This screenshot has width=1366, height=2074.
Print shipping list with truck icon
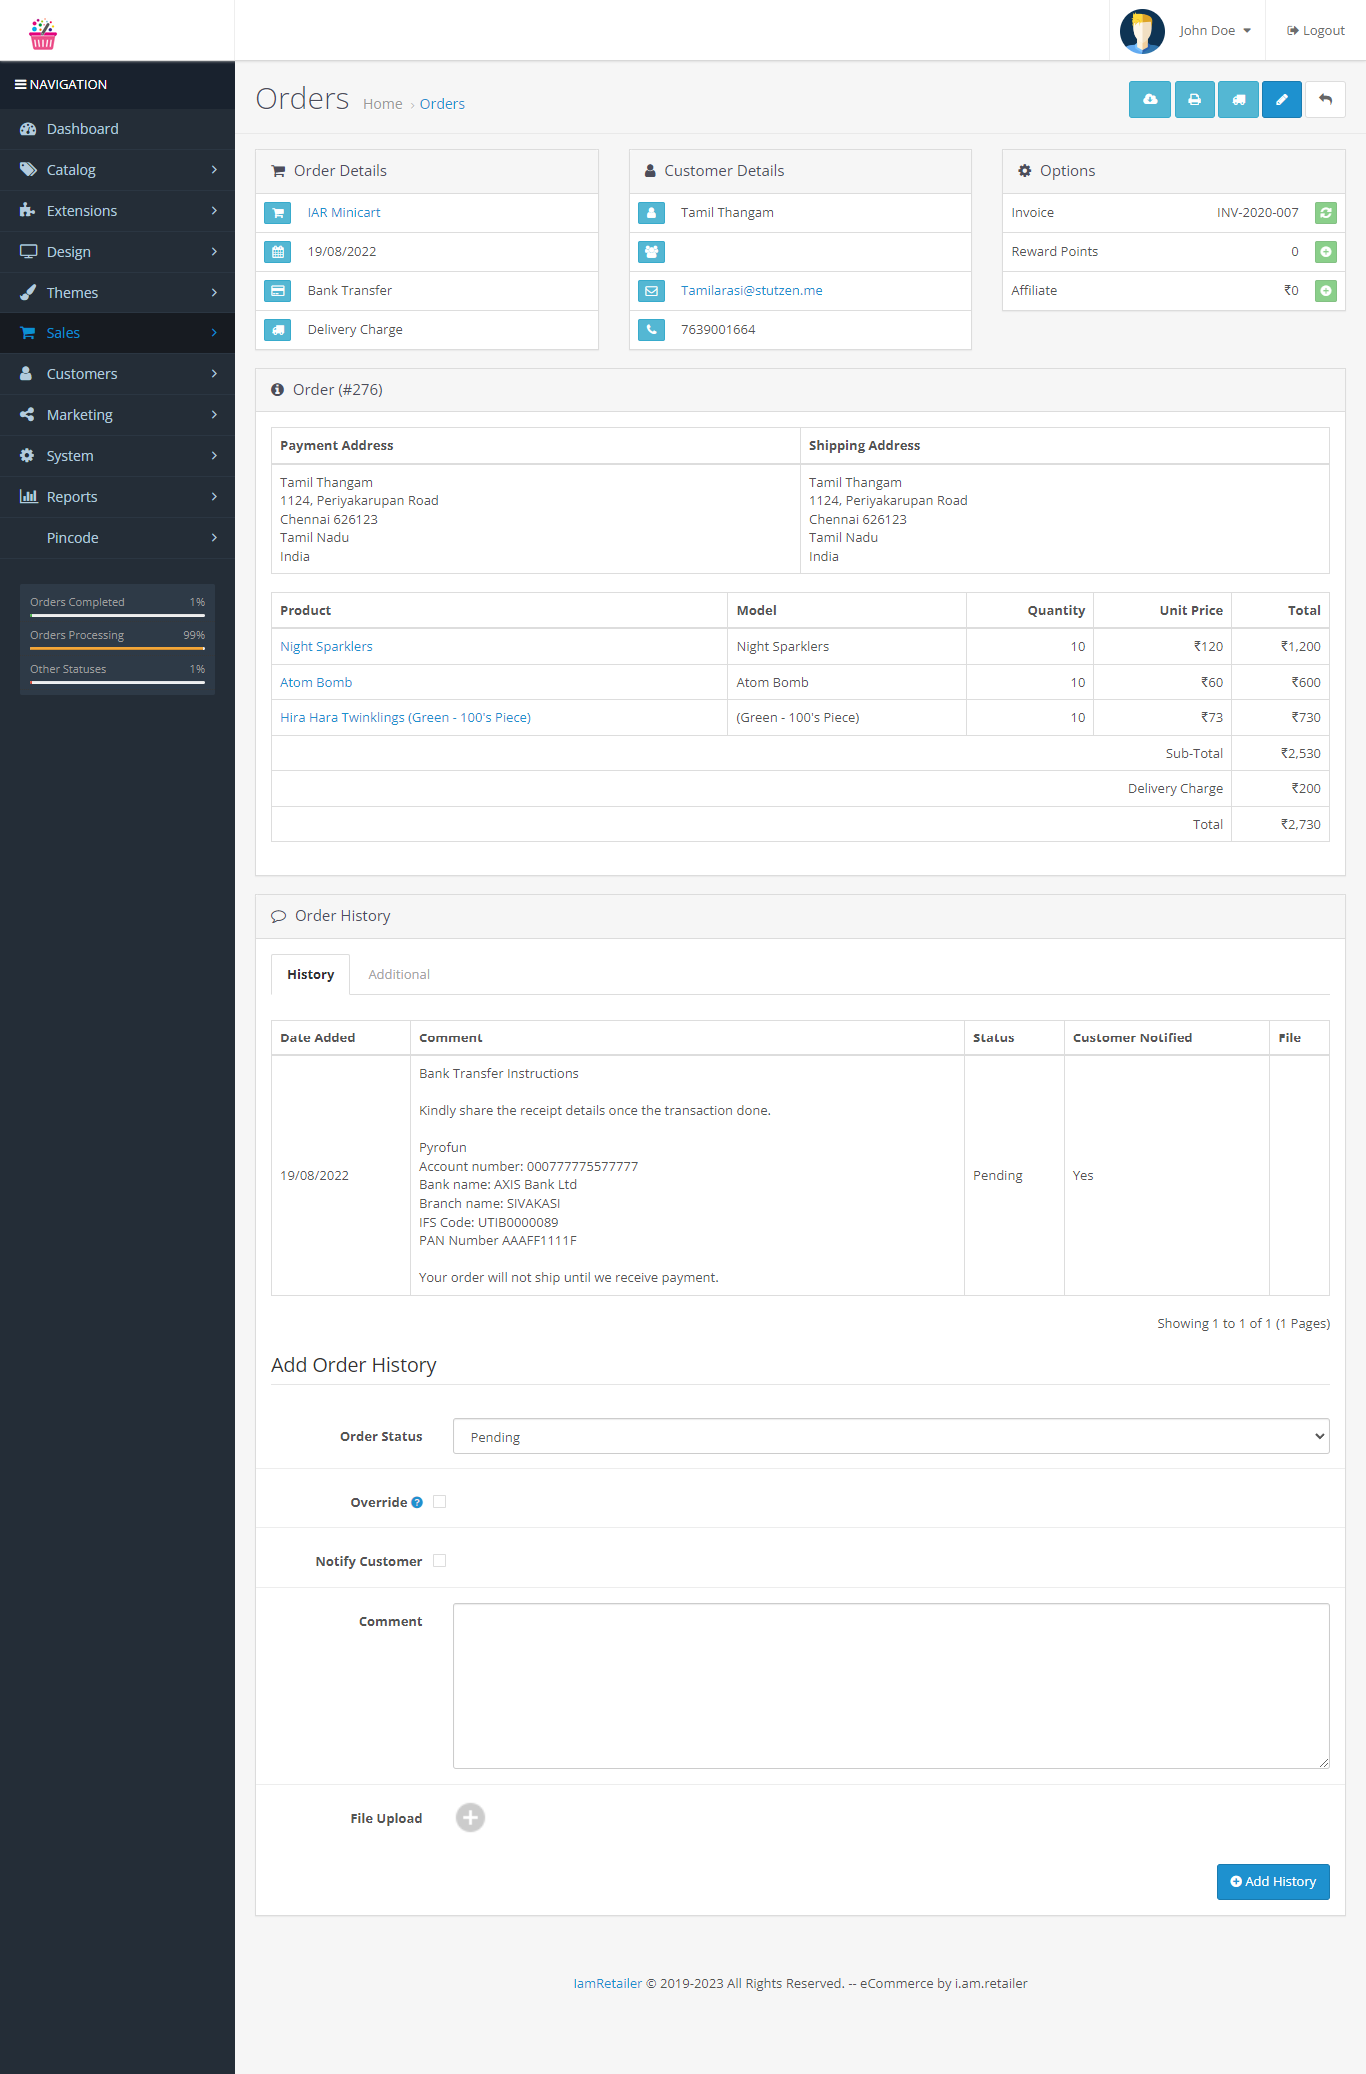pyautogui.click(x=1238, y=100)
